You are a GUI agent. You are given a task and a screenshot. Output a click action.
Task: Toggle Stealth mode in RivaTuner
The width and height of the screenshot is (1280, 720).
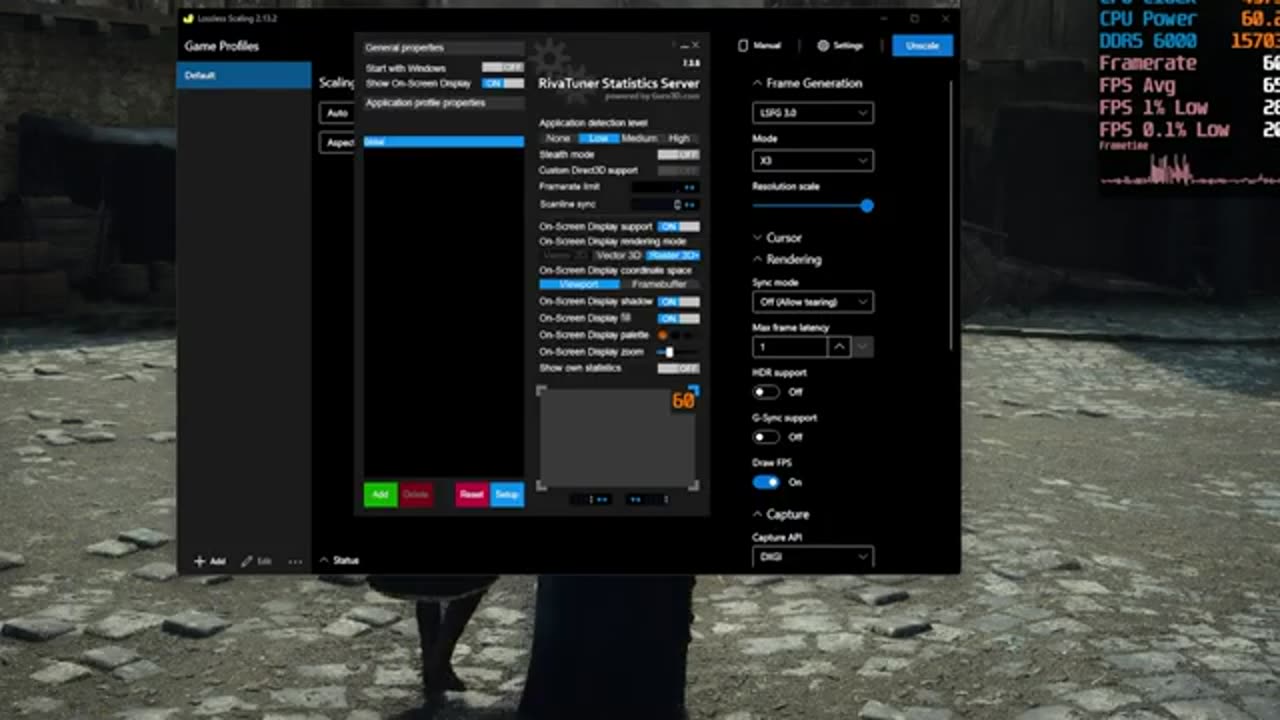[678, 155]
